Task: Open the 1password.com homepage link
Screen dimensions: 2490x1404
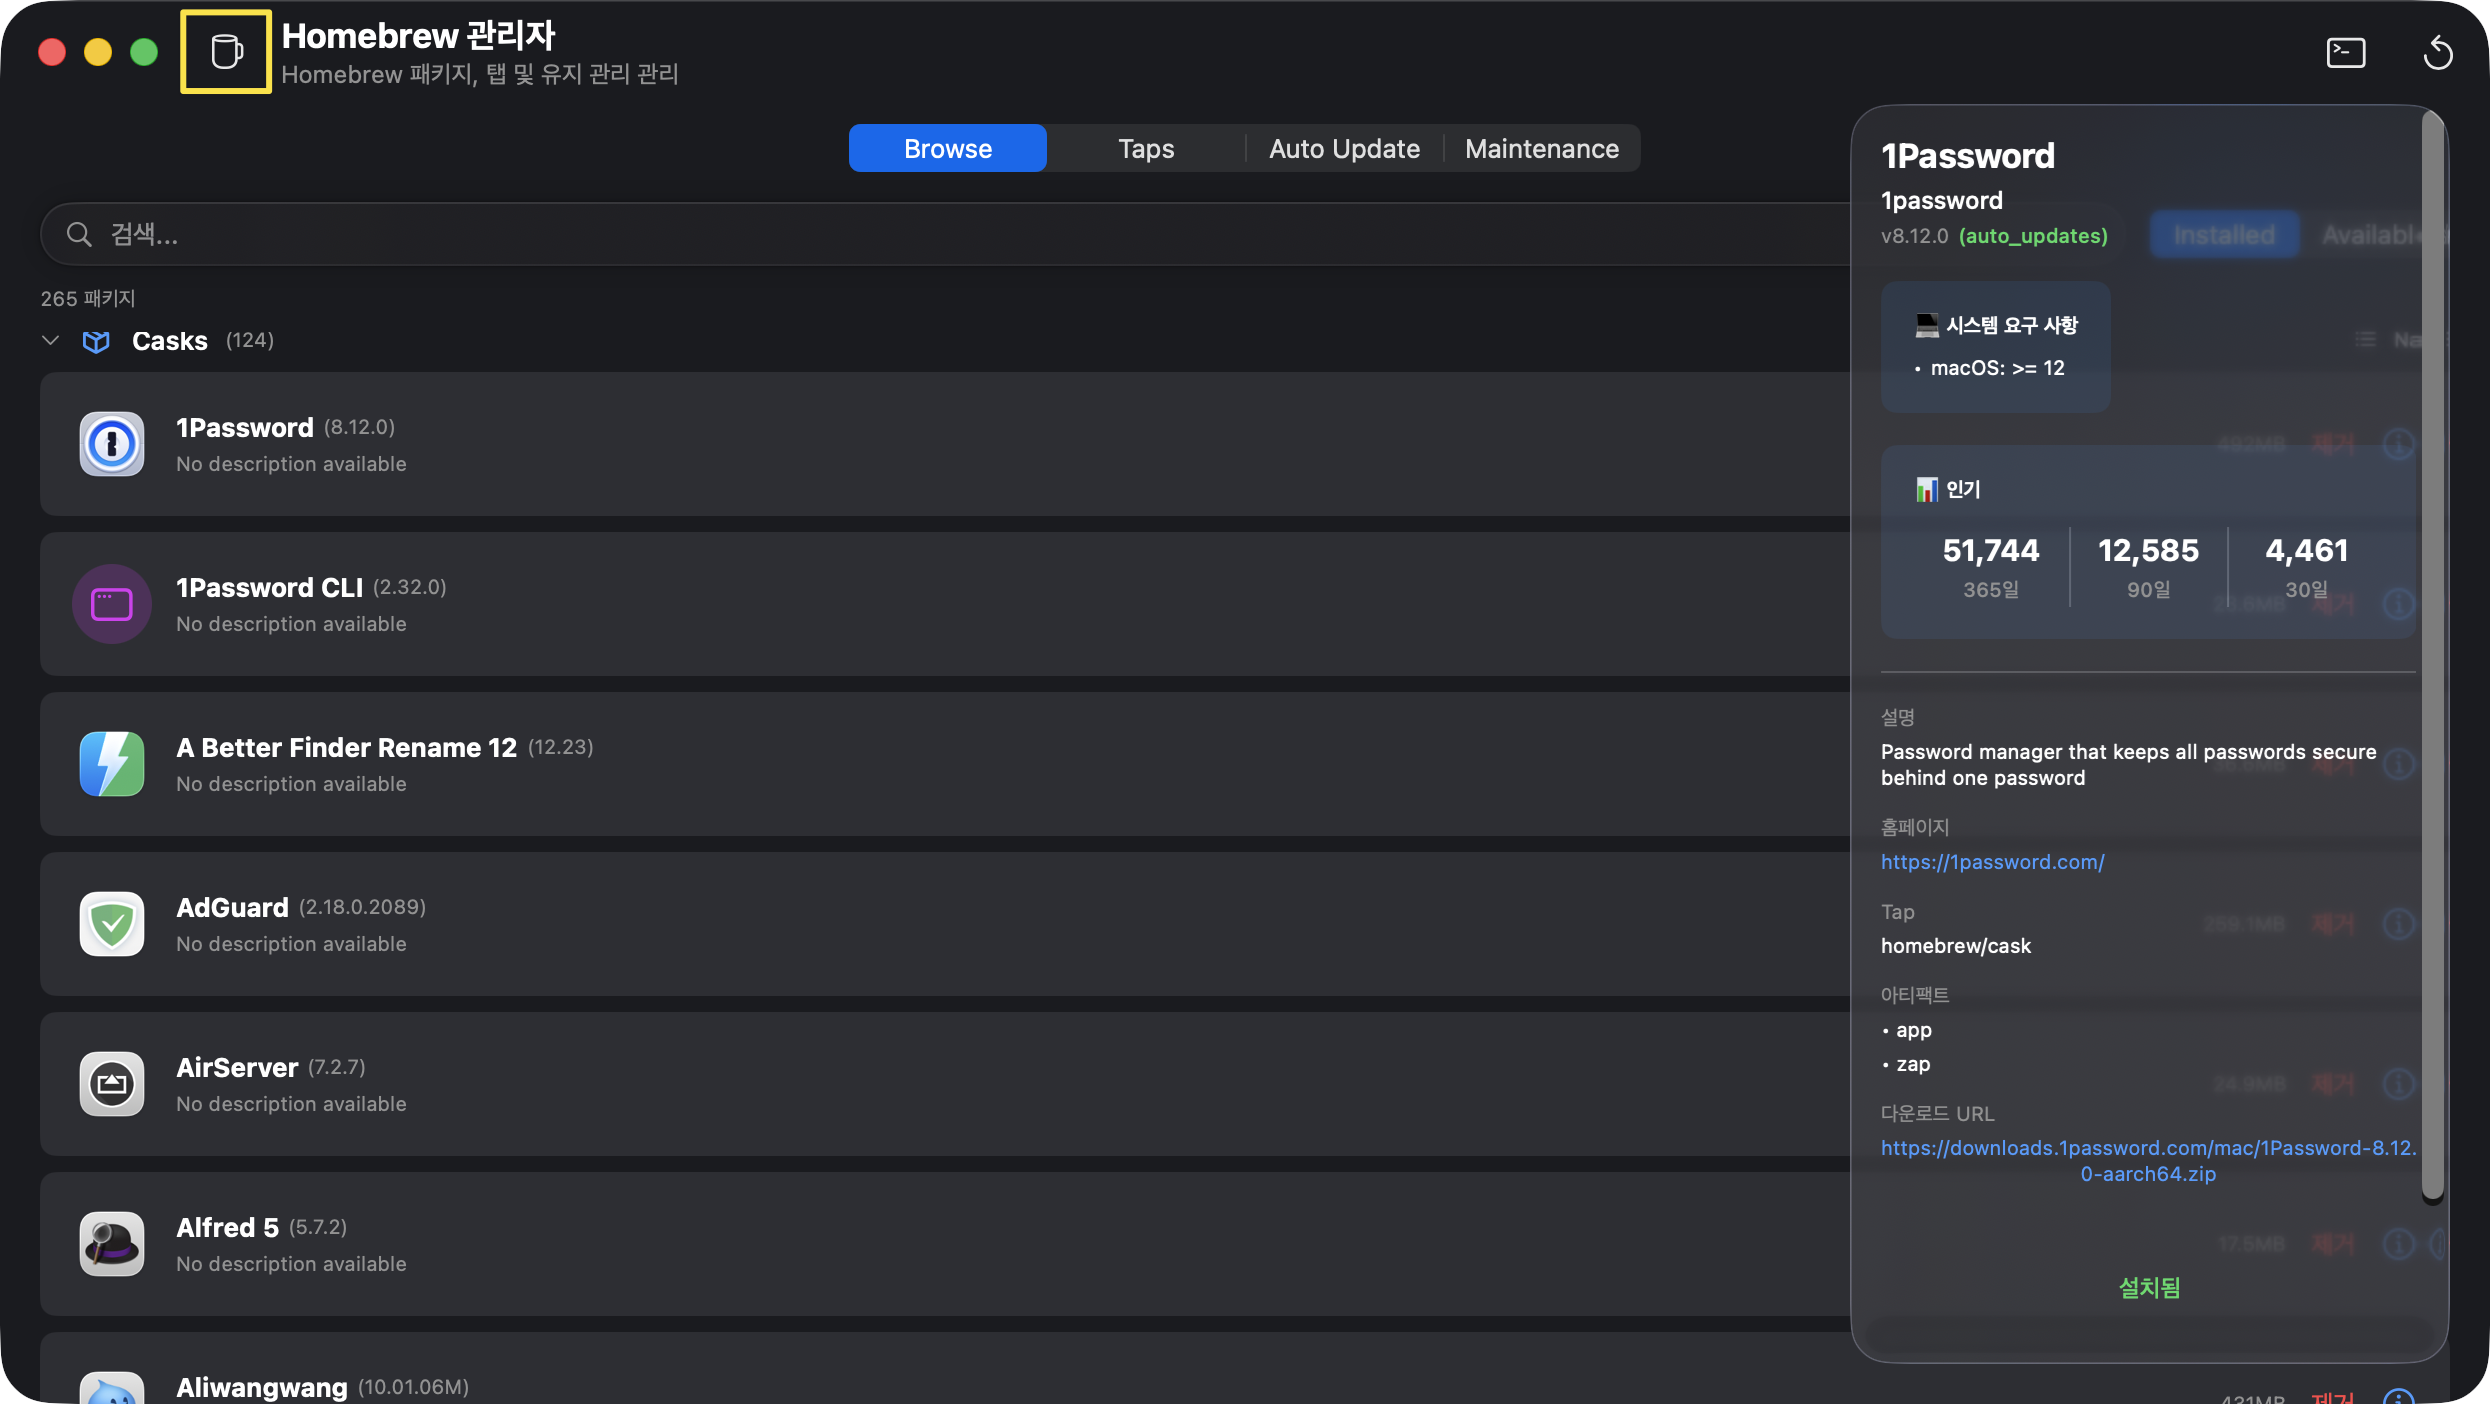Action: coord(1992,862)
